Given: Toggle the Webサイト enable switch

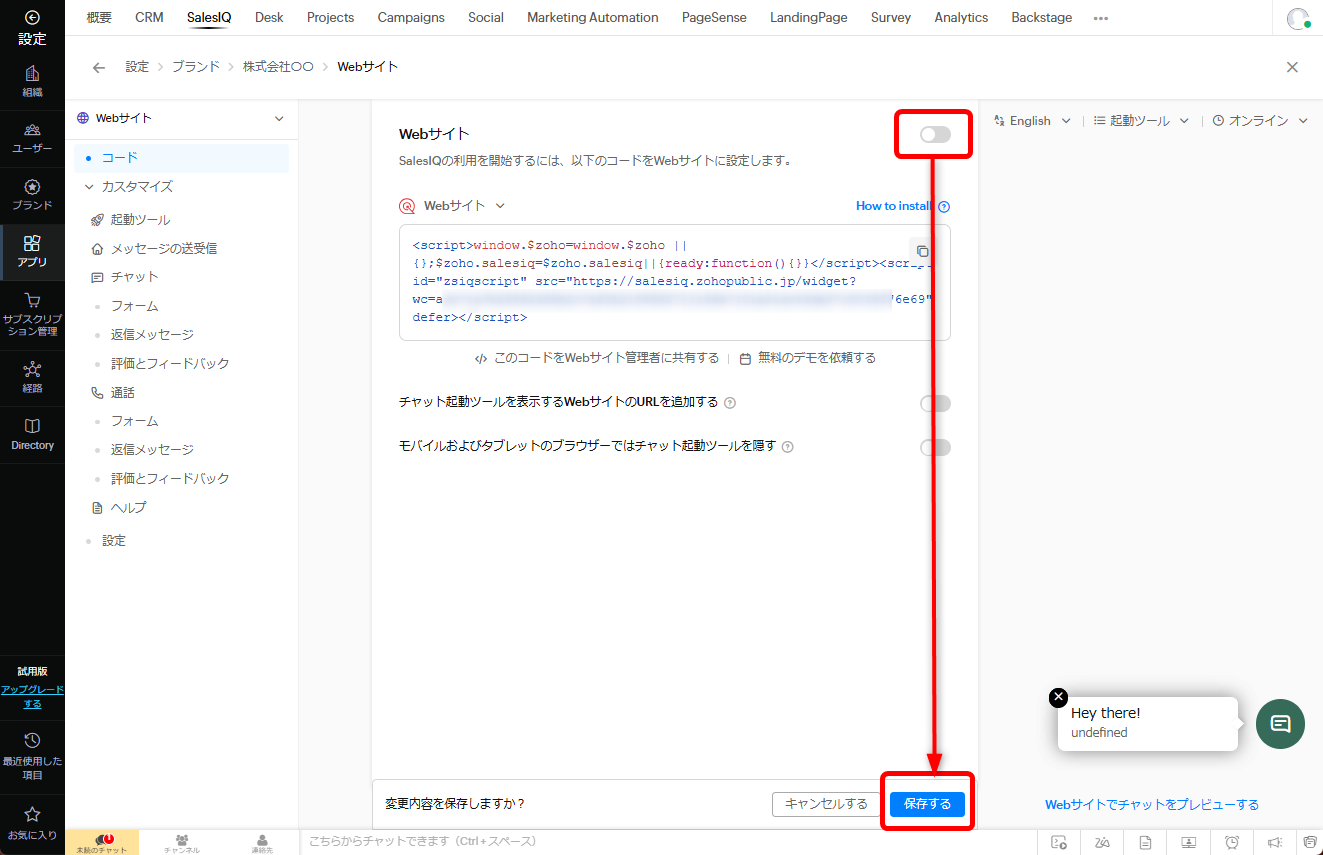Looking at the screenshot, I should 935,134.
